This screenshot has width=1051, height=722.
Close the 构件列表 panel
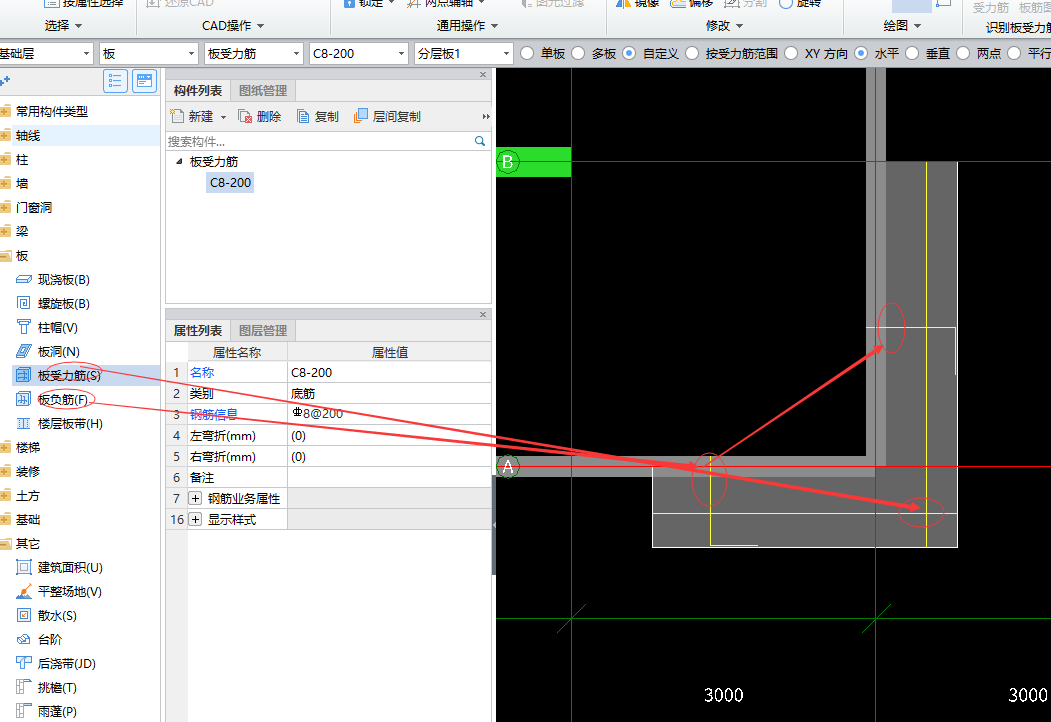click(483, 74)
